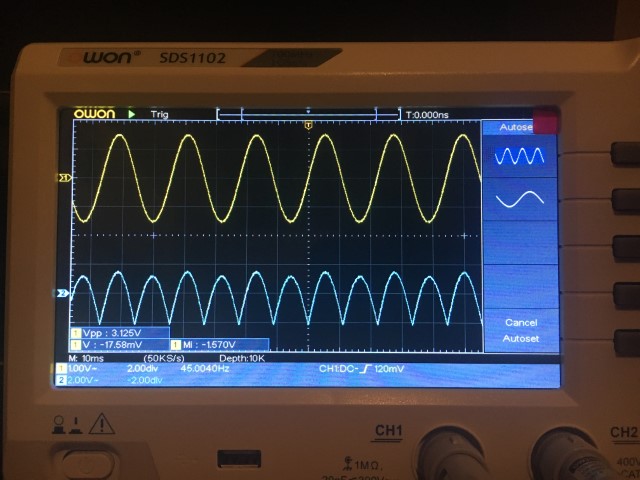The image size is (640, 480).
Task: Click the CH1 vertical knob
Action: (452, 455)
